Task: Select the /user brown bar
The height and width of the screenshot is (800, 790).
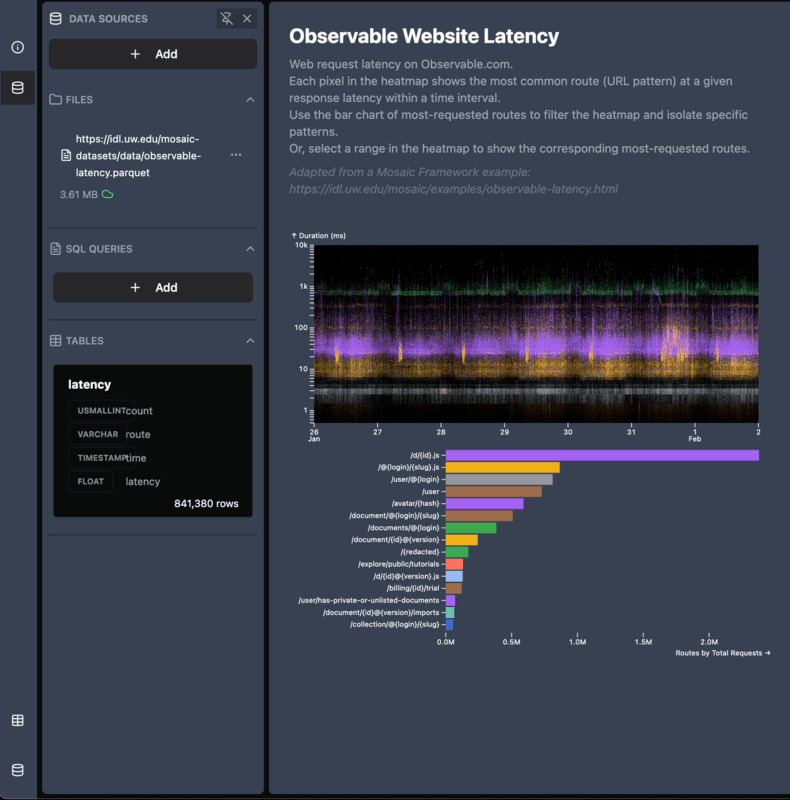Action: click(494, 492)
